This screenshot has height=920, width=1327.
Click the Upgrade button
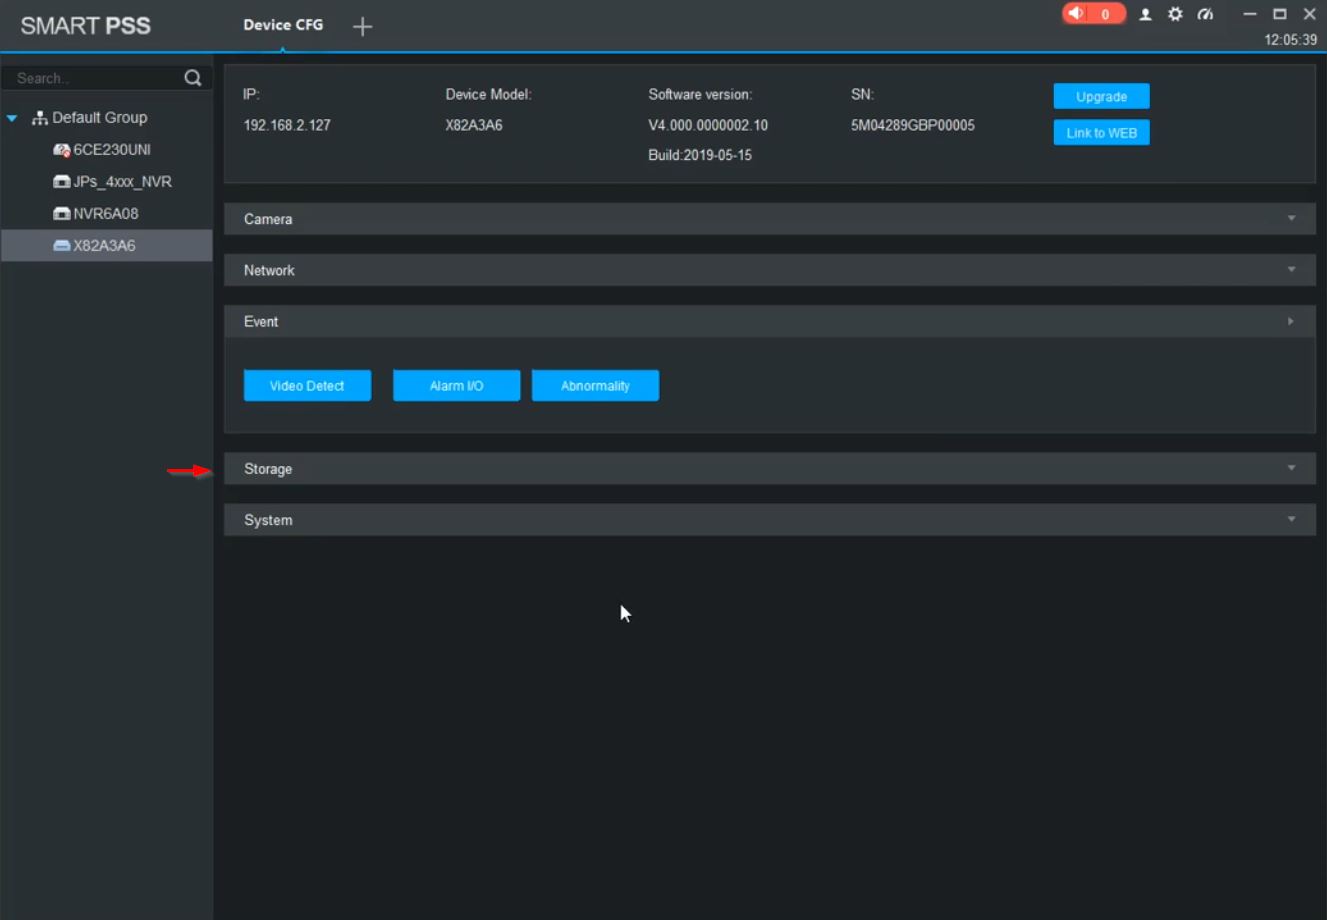pyautogui.click(x=1101, y=97)
